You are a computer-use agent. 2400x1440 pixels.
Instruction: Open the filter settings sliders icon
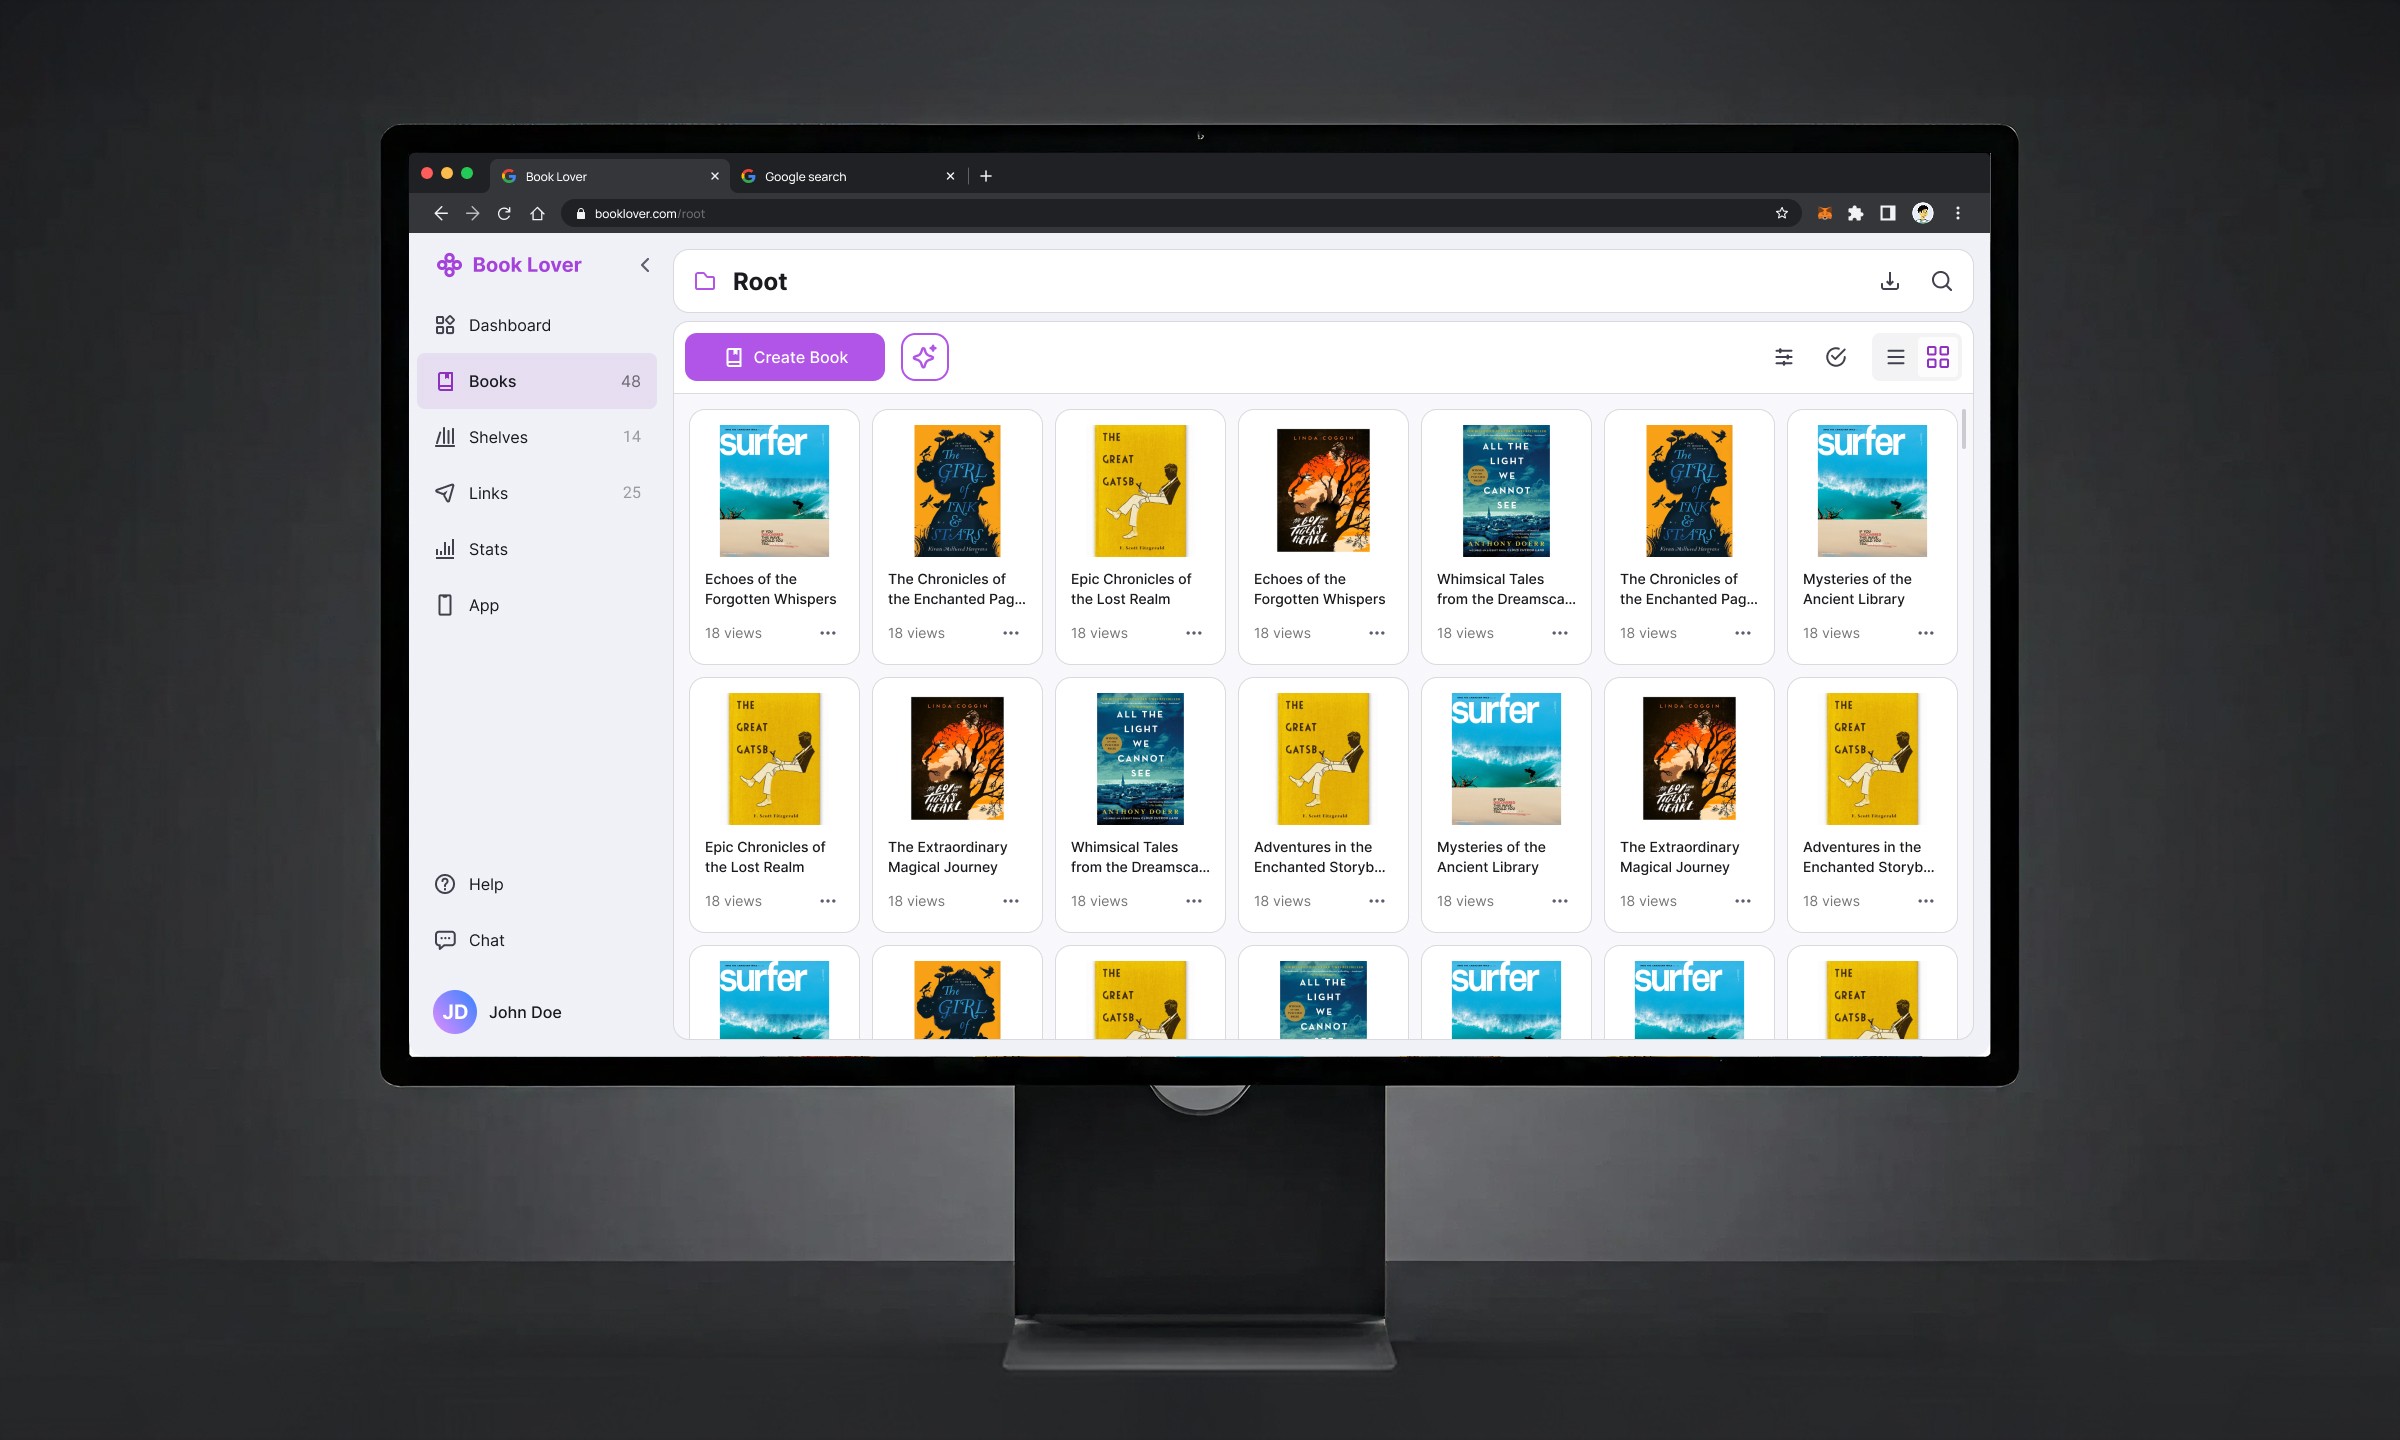coord(1783,357)
